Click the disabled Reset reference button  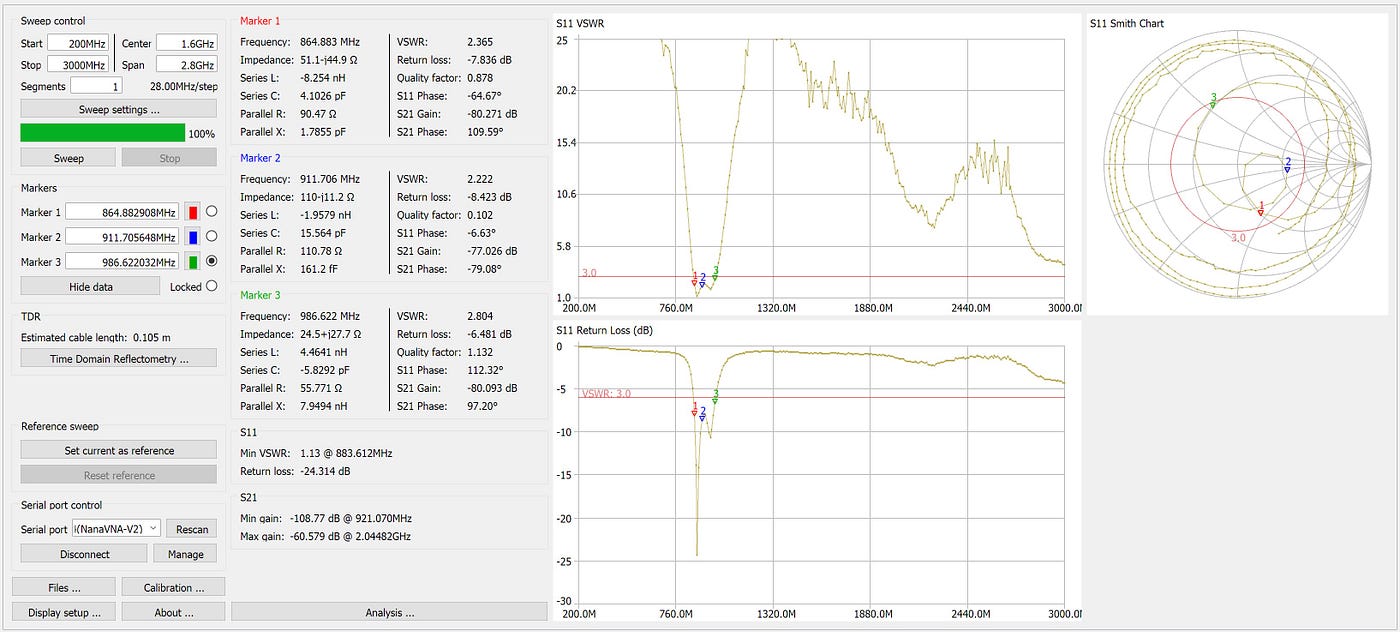(x=118, y=475)
